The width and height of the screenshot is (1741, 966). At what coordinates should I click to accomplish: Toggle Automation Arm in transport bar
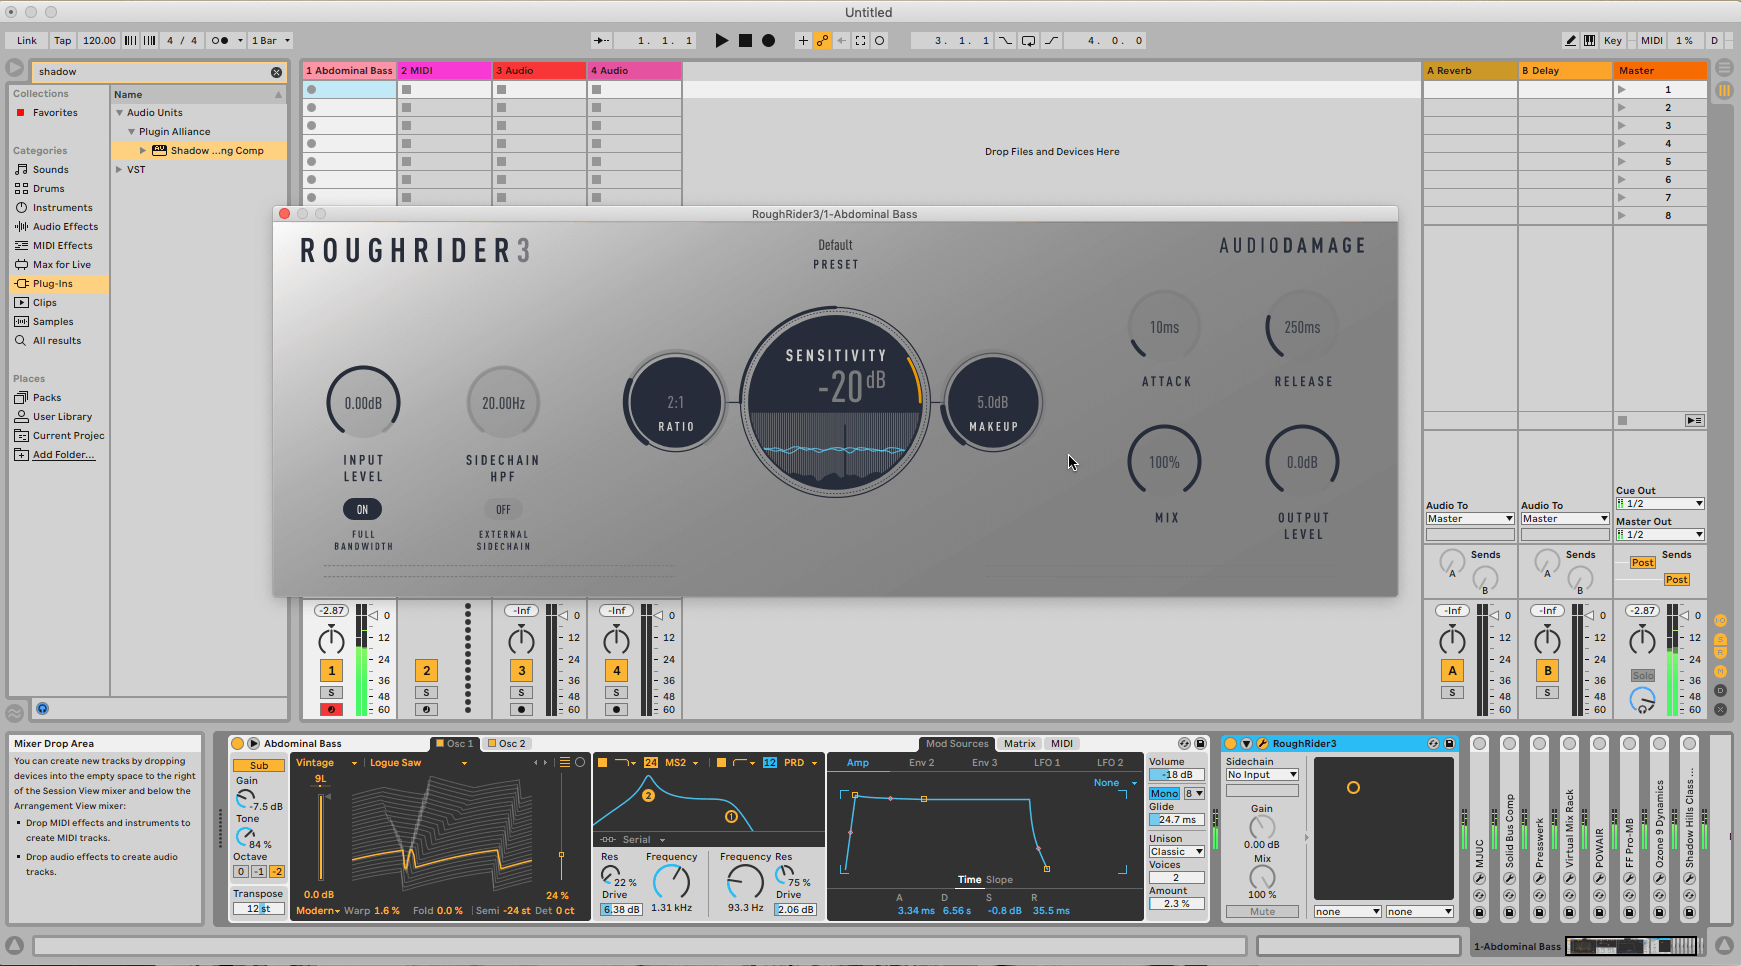tap(822, 41)
